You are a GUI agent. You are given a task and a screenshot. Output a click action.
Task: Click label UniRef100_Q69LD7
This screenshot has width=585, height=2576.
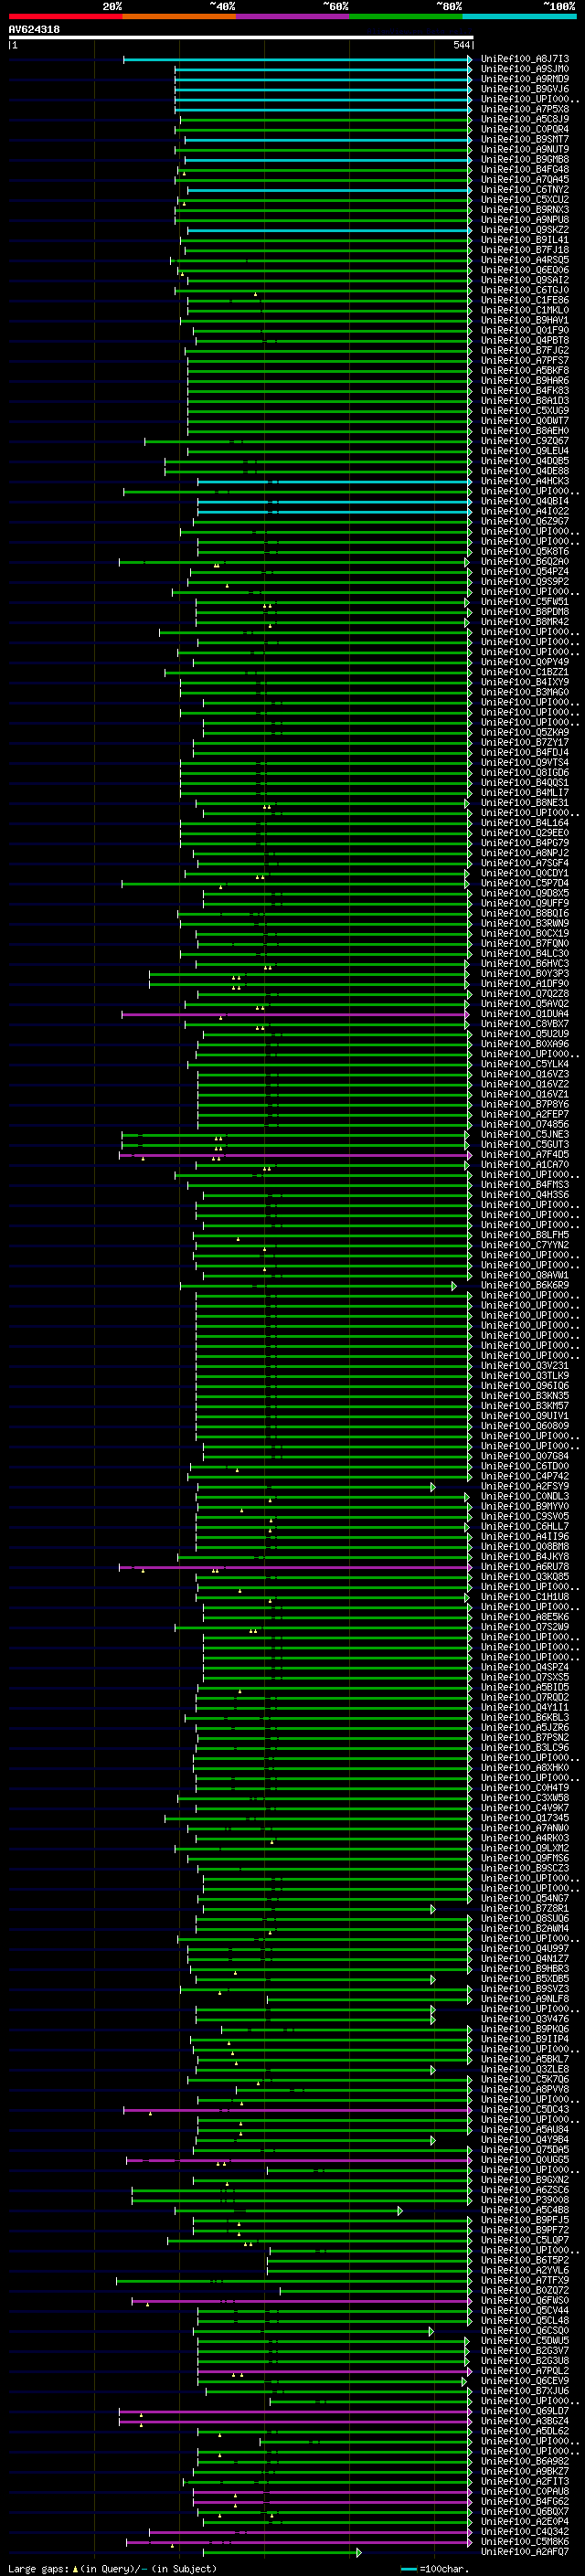tap(525, 2411)
